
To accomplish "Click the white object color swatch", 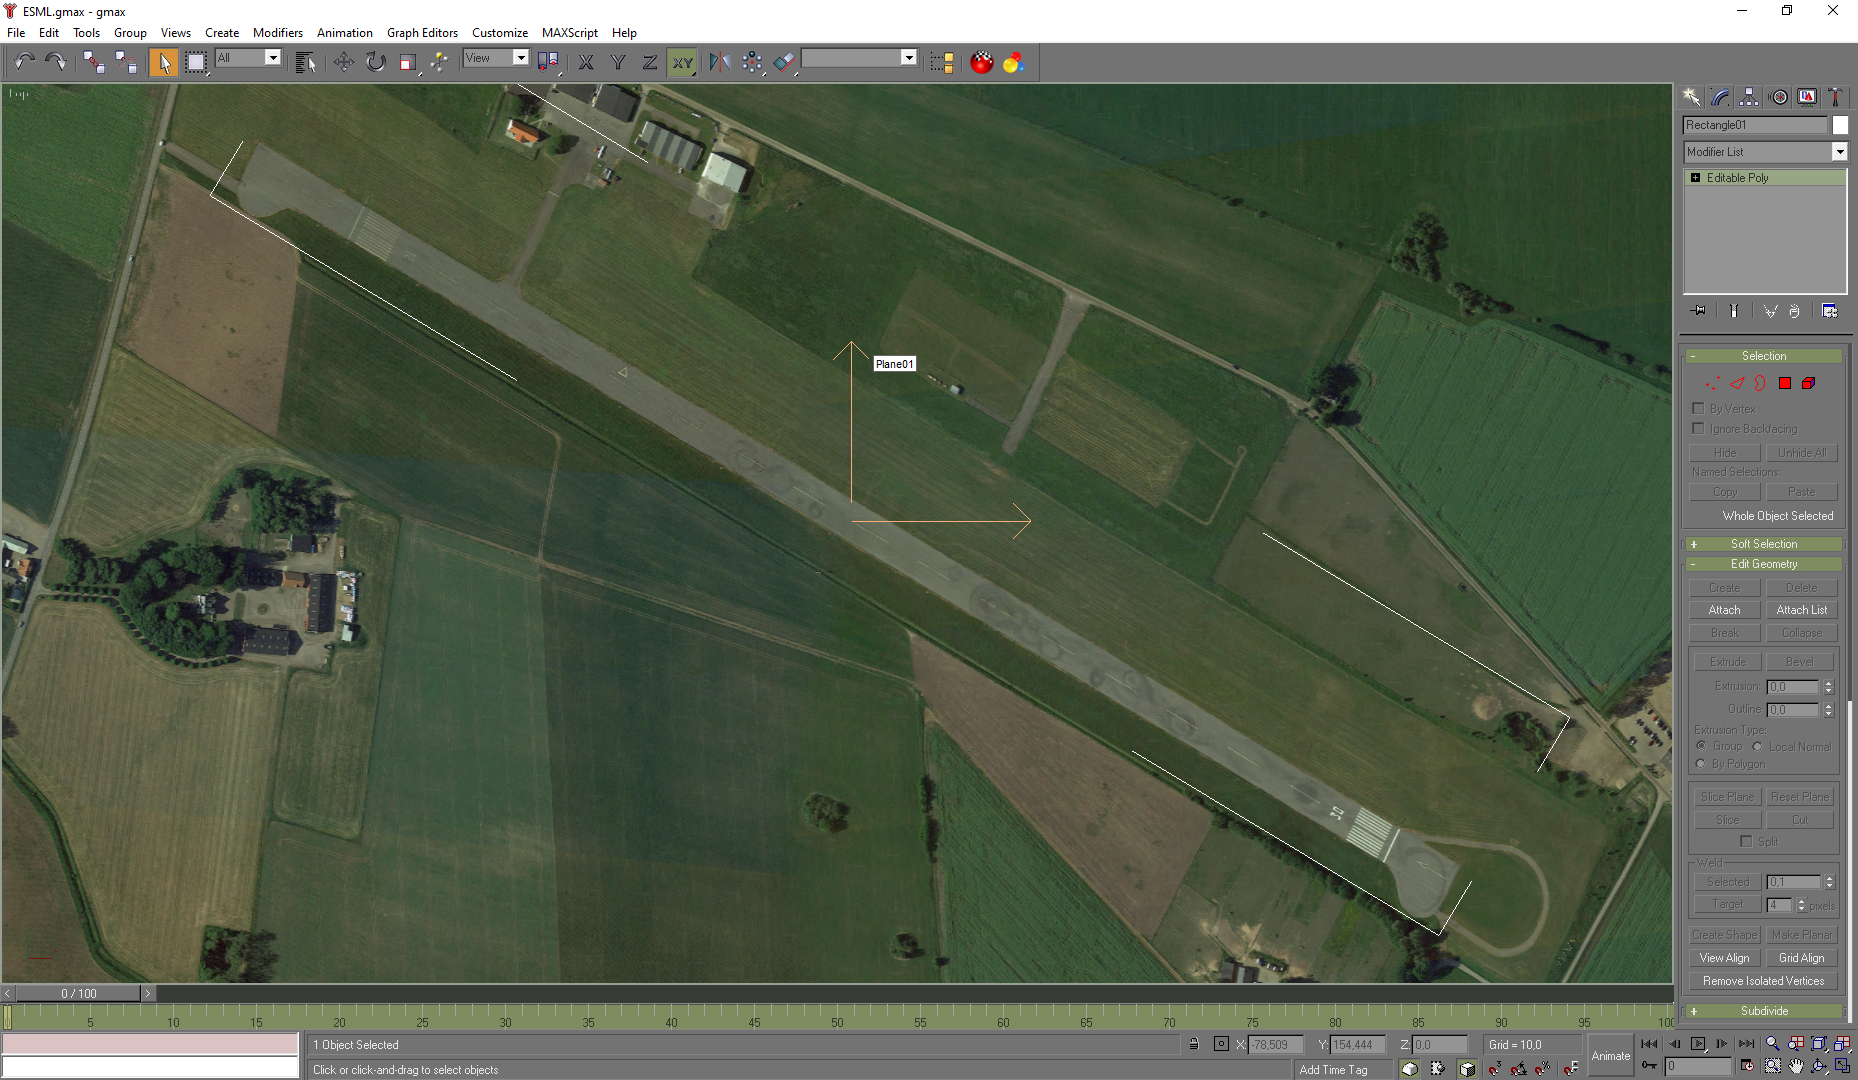I will point(1840,125).
